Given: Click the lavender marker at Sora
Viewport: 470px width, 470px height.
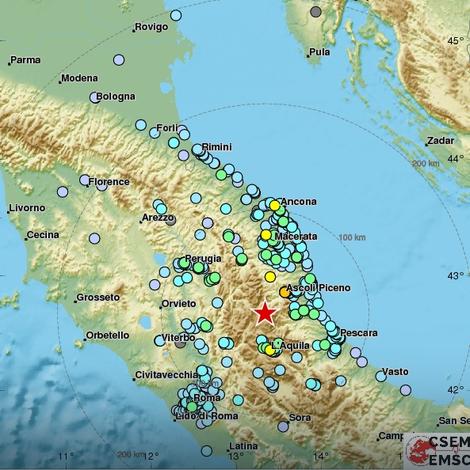Looking at the screenshot, I should click(x=283, y=426).
